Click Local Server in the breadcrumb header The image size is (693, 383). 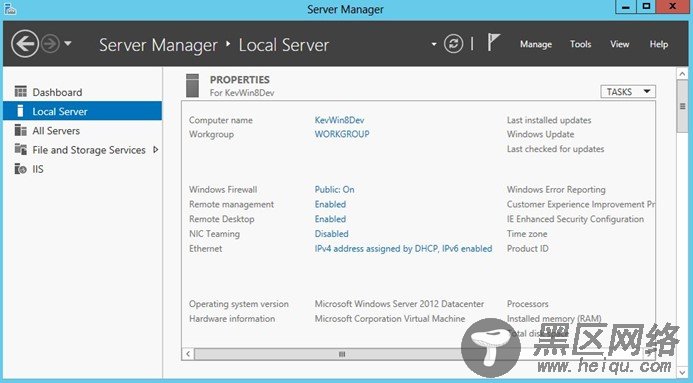click(x=284, y=45)
